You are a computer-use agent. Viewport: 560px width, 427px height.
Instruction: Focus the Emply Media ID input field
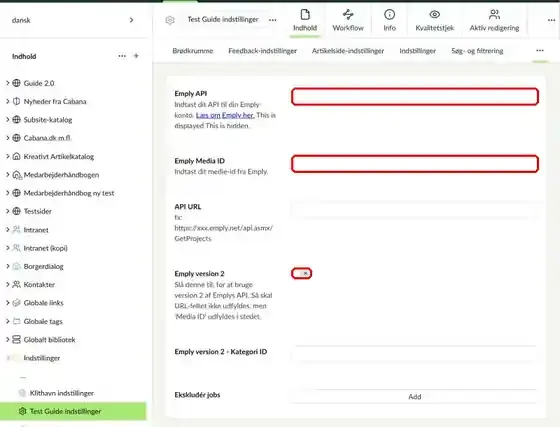coord(415,164)
